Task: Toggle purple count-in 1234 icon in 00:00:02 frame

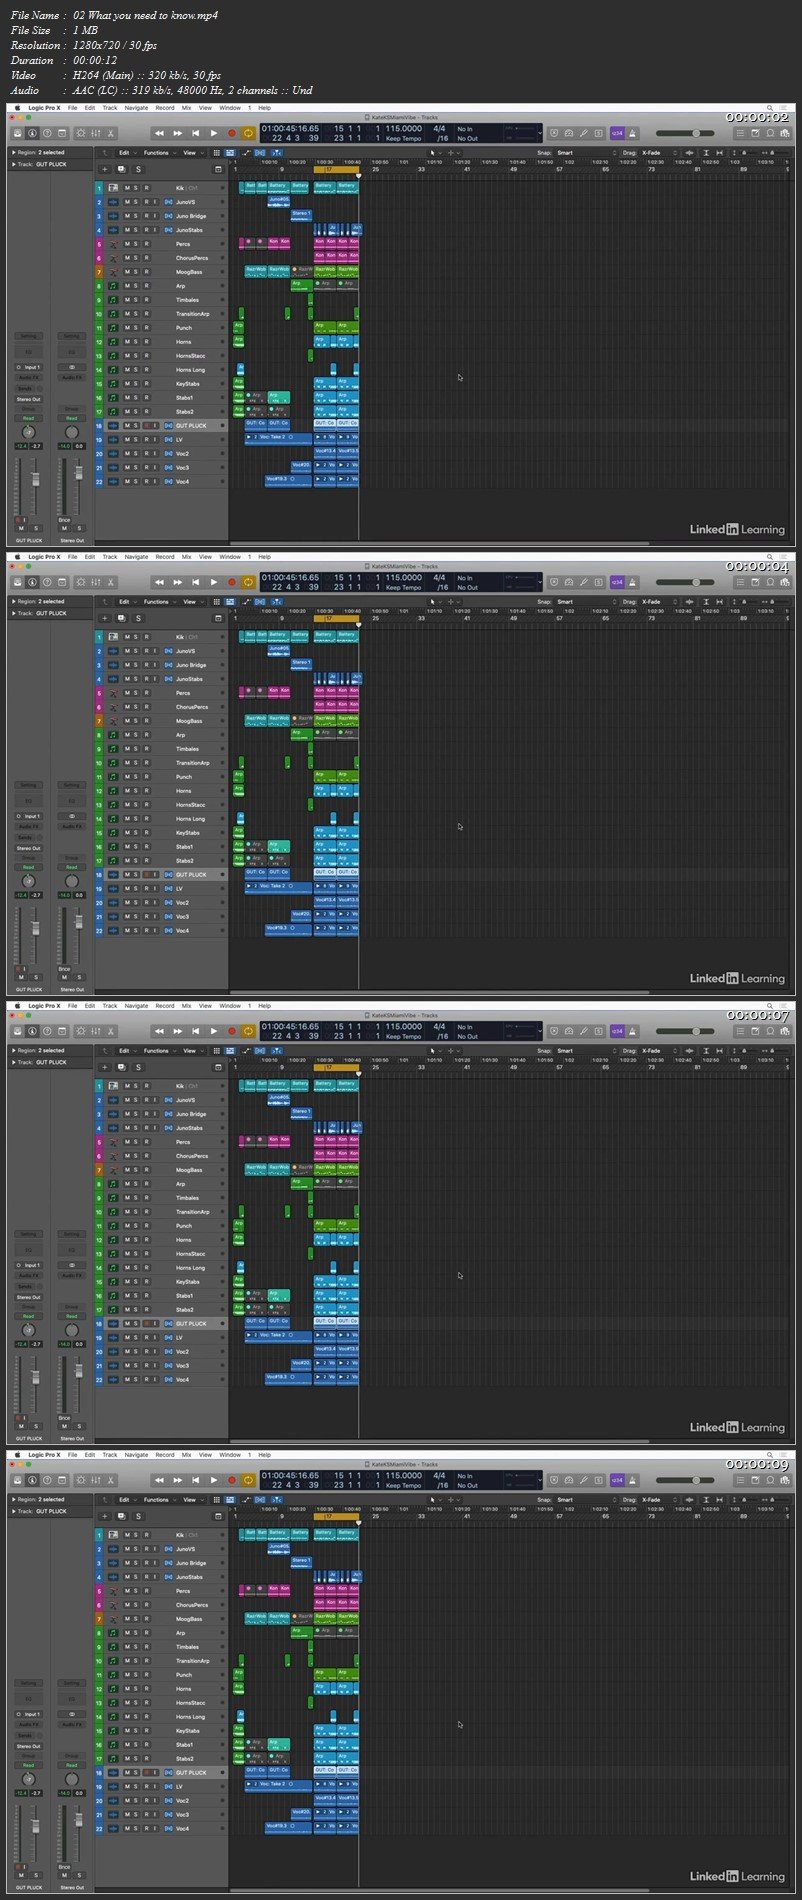Action: (x=617, y=133)
